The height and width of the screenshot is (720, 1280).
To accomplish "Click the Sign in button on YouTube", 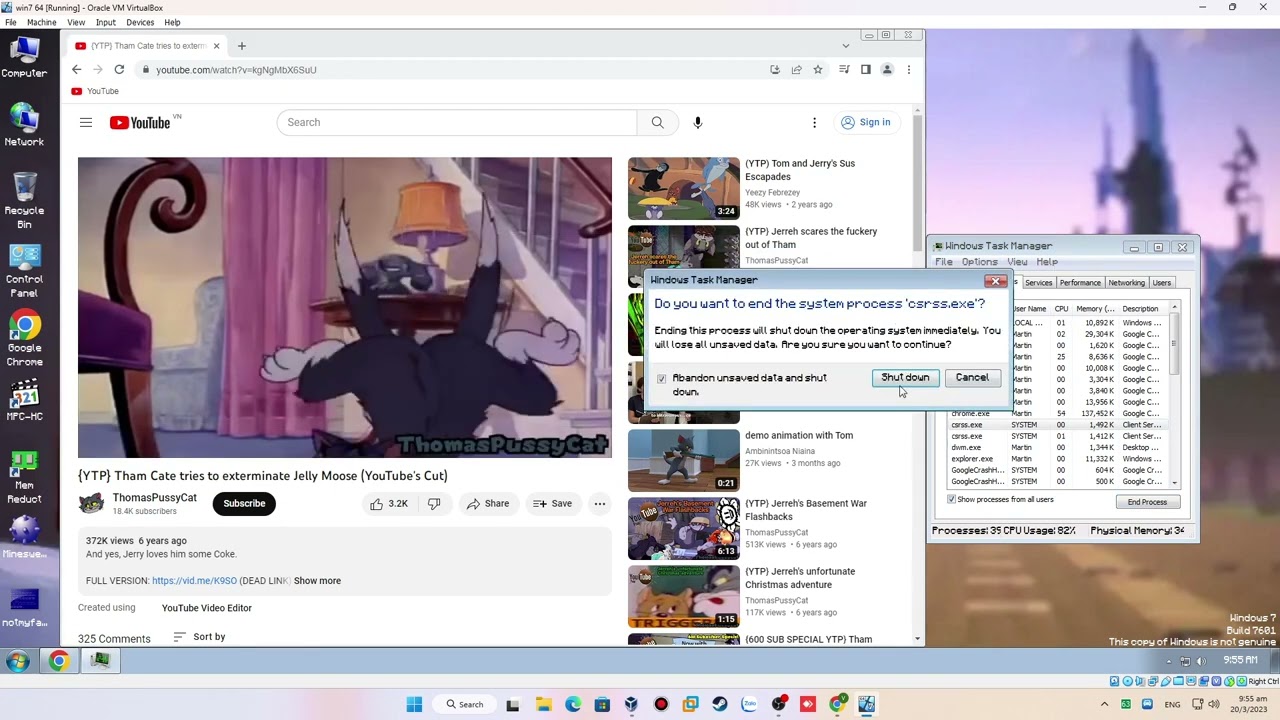I will click(865, 122).
